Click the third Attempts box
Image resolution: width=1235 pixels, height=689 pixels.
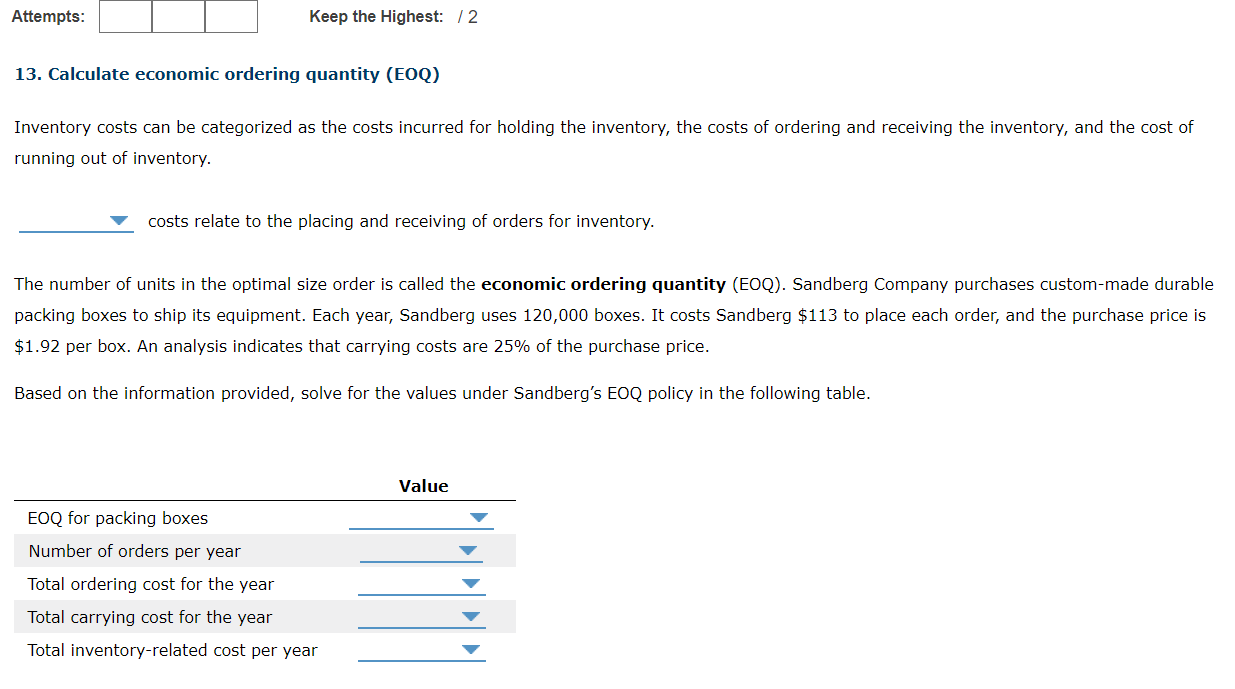(x=230, y=16)
